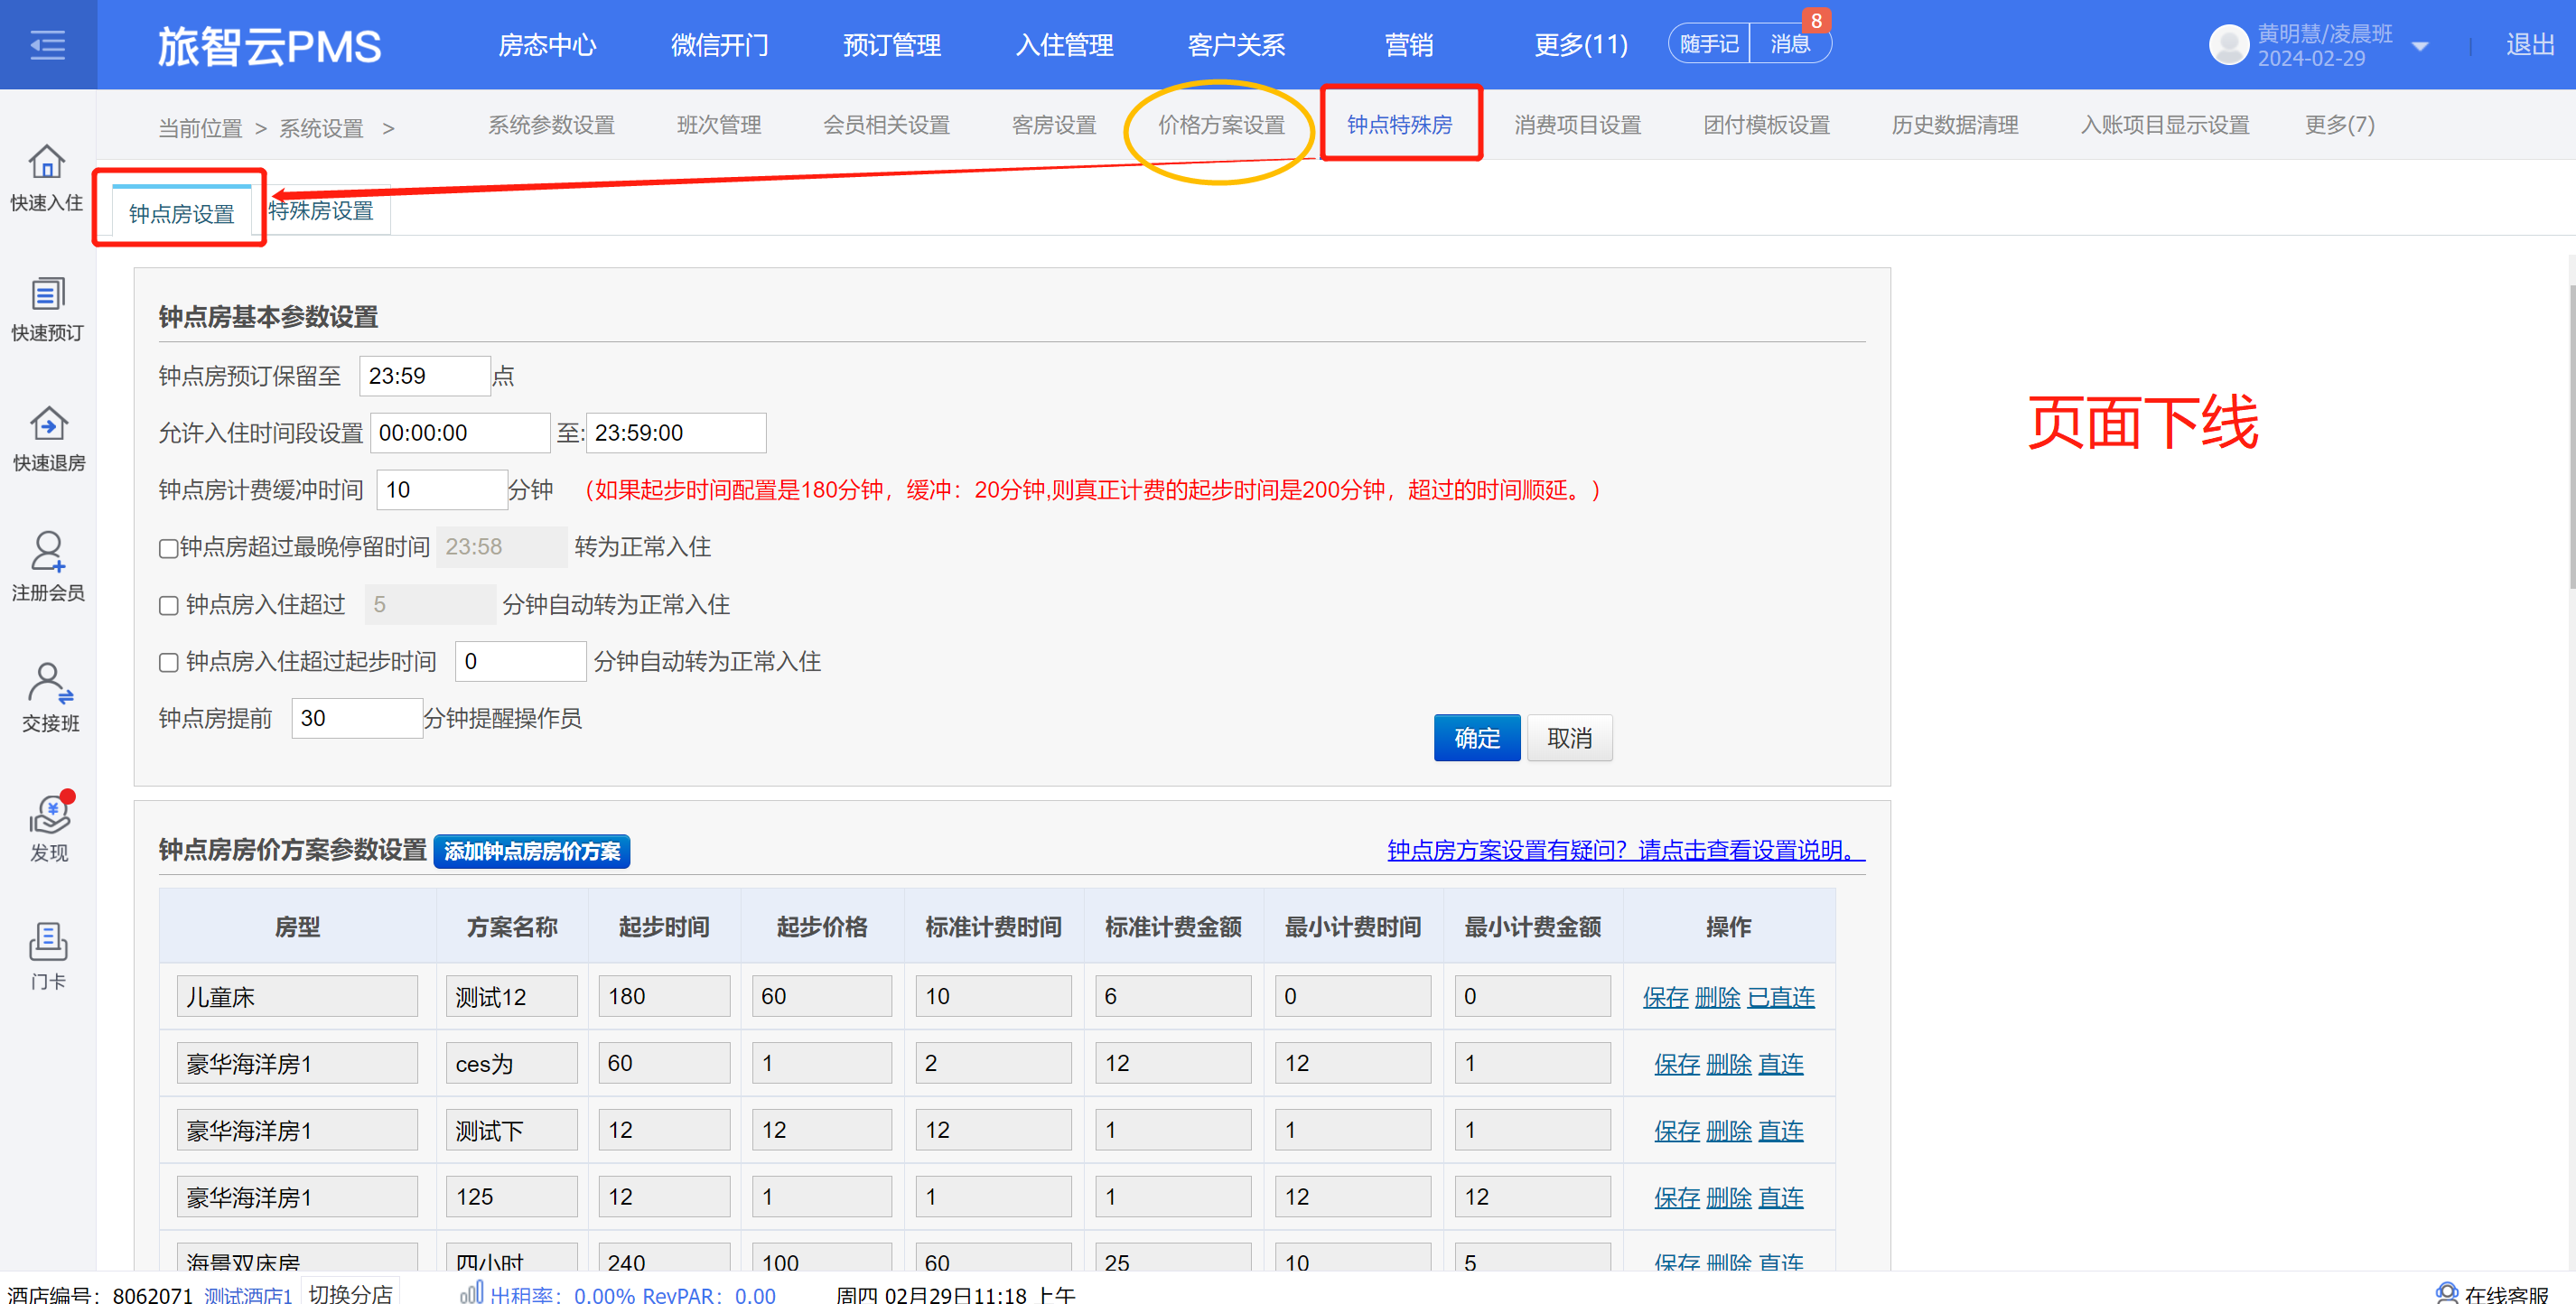This screenshot has width=2576, height=1304.
Task: Select 钟点房设置 tab
Action: [181, 213]
